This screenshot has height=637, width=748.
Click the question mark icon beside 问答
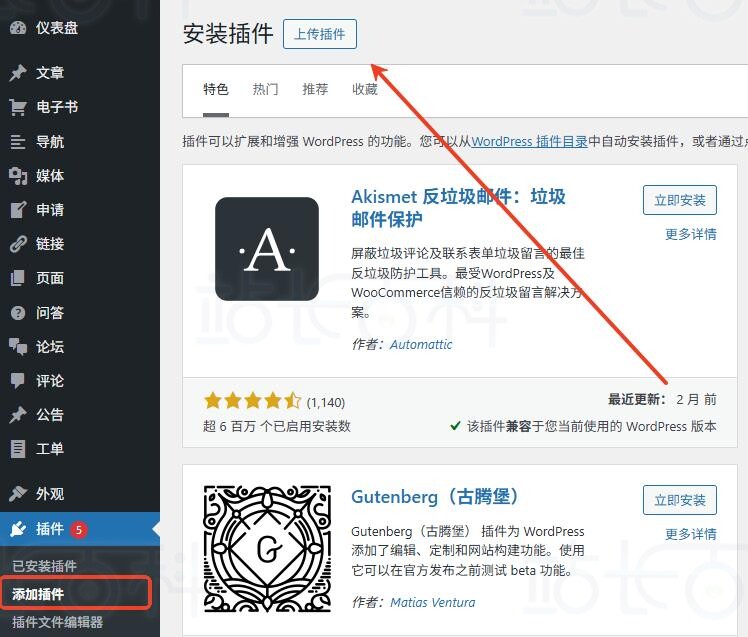click(x=18, y=313)
